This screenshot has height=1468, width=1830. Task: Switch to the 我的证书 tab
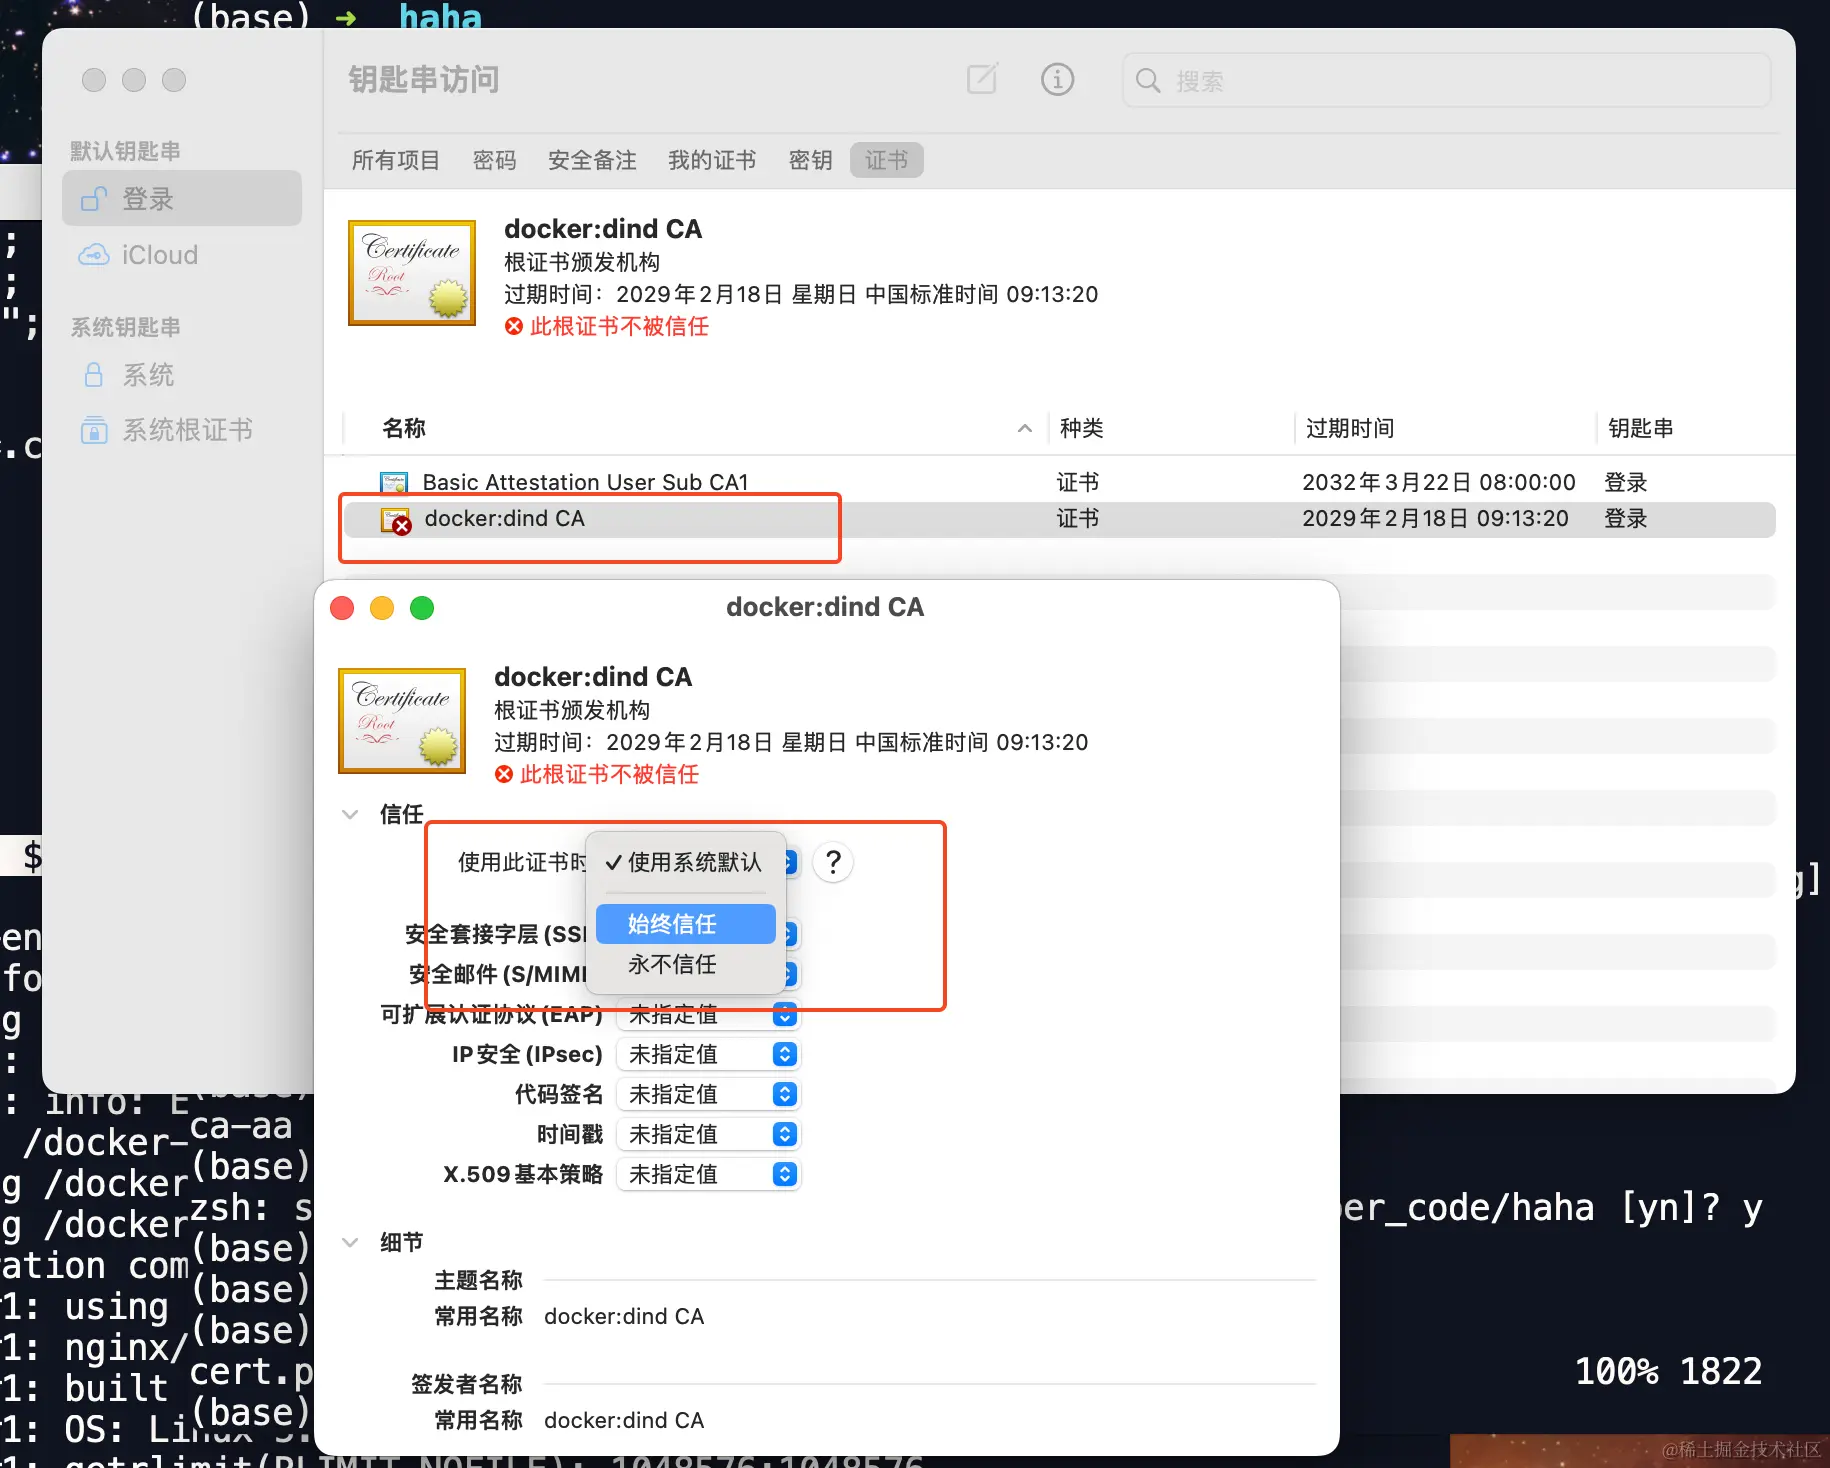(712, 161)
